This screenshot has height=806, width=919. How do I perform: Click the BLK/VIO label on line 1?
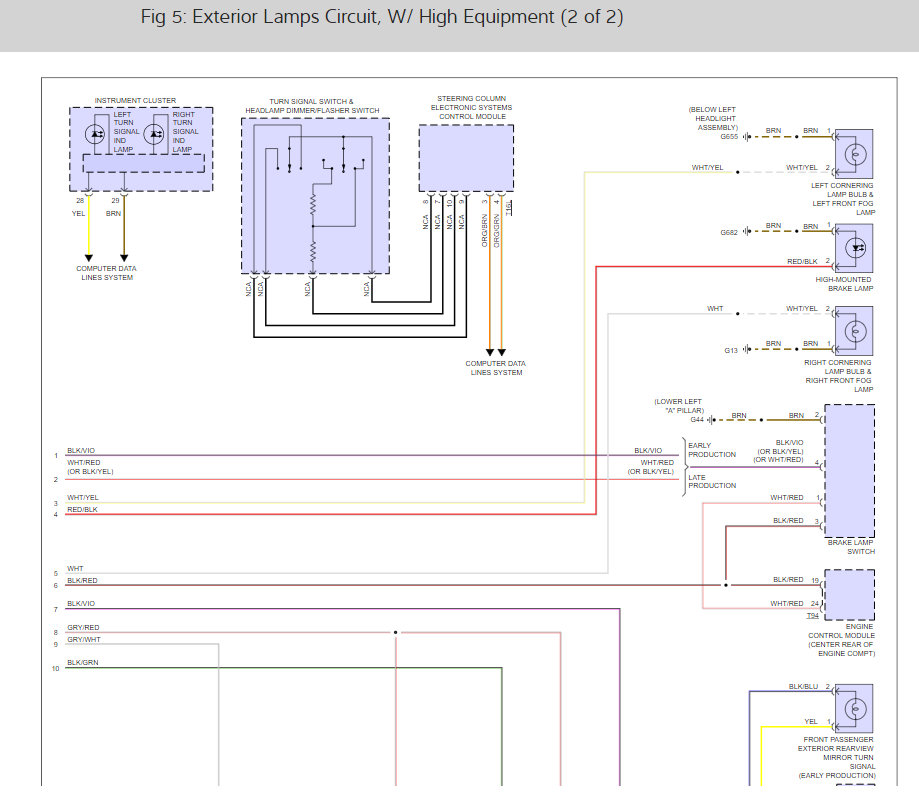pyautogui.click(x=81, y=451)
